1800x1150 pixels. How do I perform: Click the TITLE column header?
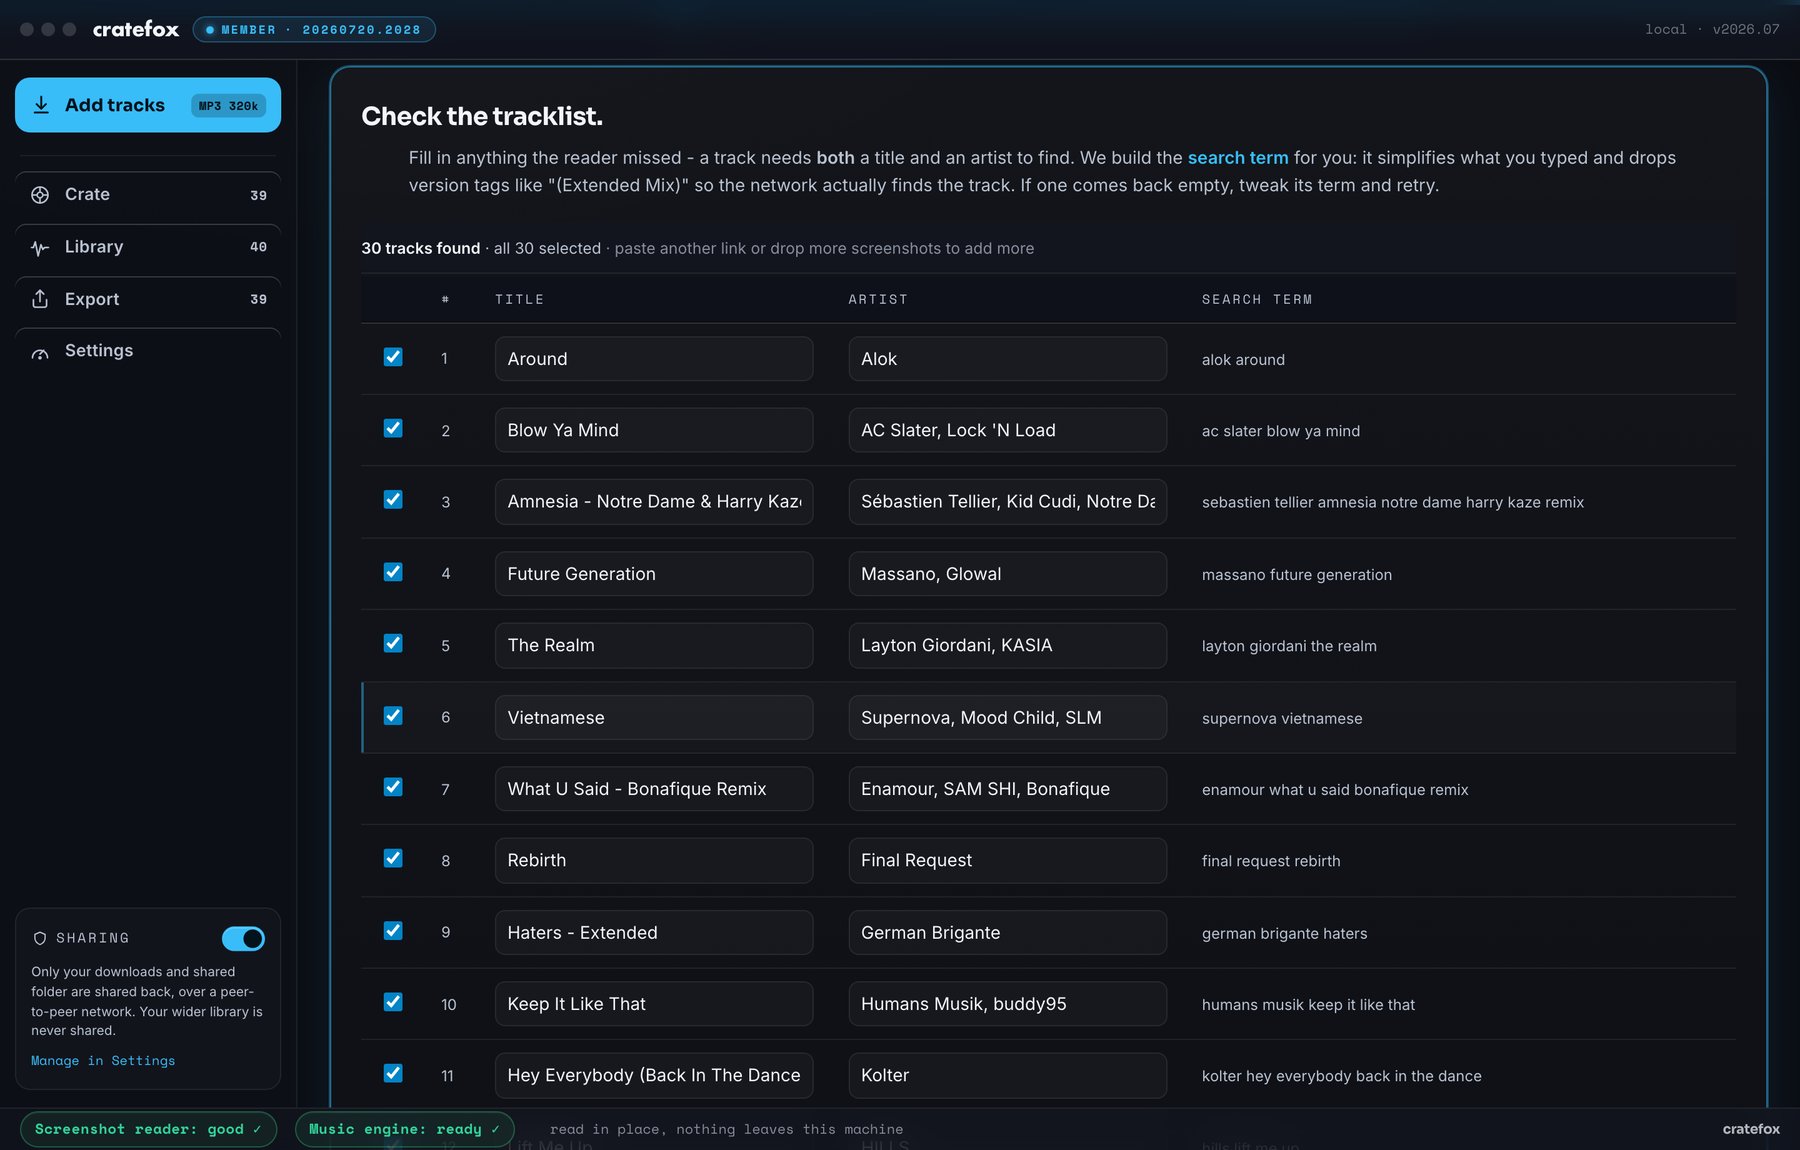click(519, 299)
